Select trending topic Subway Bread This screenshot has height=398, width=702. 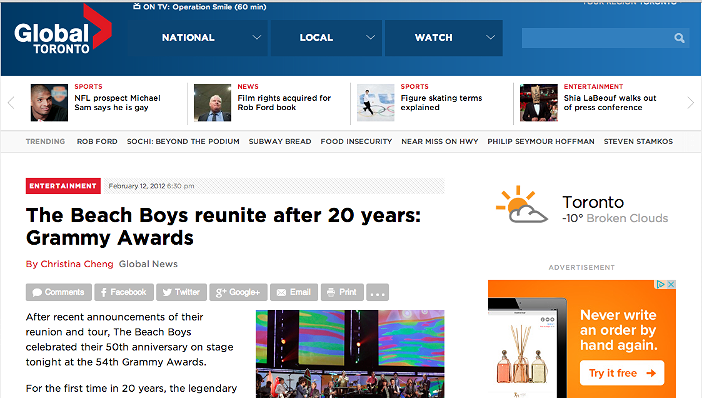280,141
